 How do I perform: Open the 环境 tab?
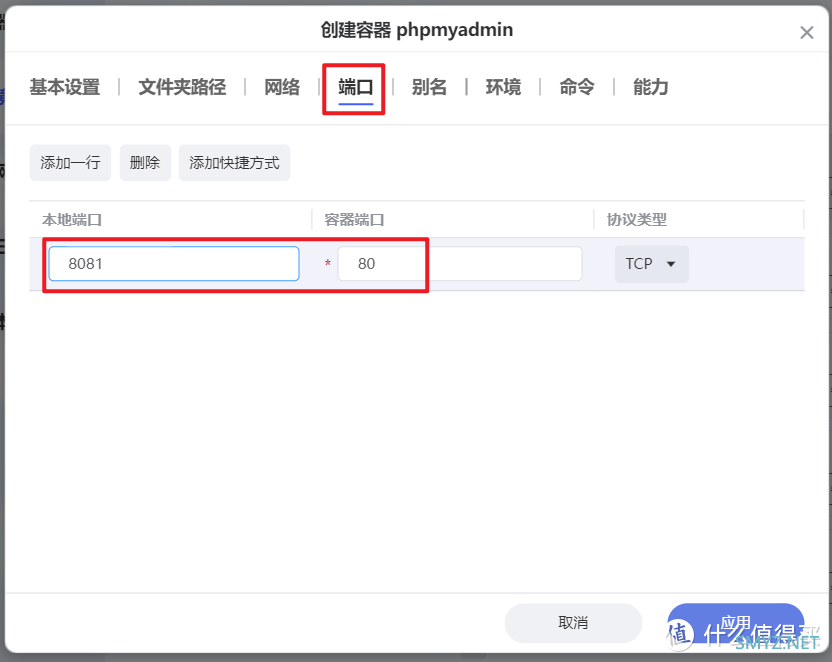coord(503,87)
